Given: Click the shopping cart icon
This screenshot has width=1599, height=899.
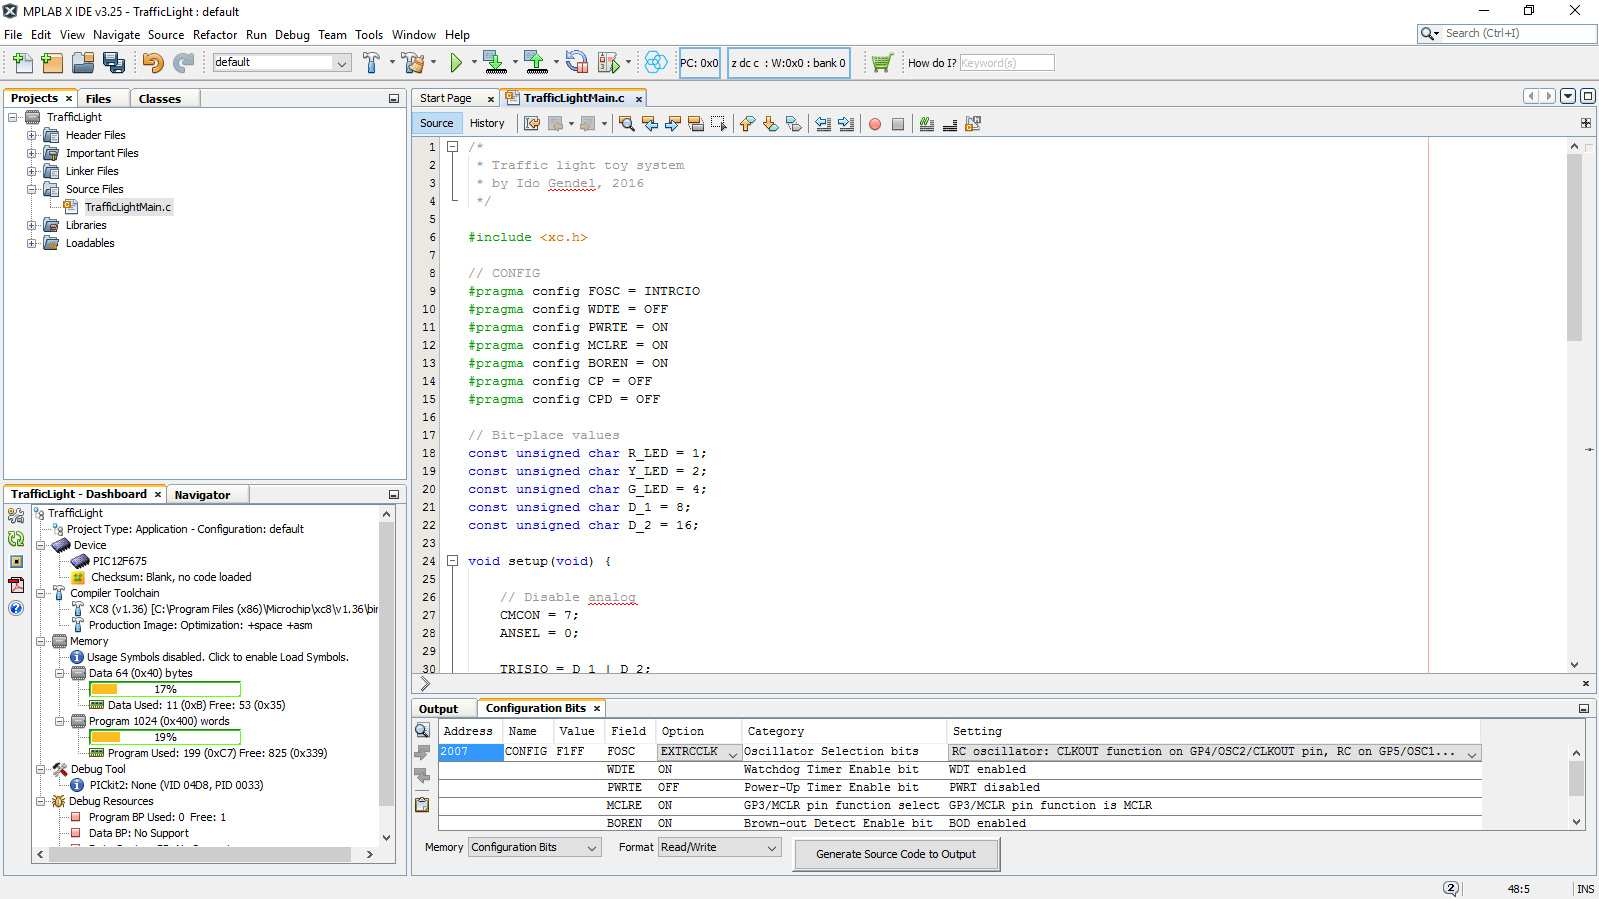Looking at the screenshot, I should [881, 63].
